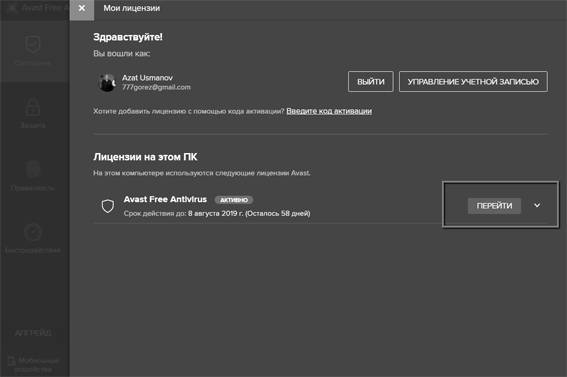Click the expiry date 8 августа 2019 text
The image size is (567, 377).
(216, 213)
